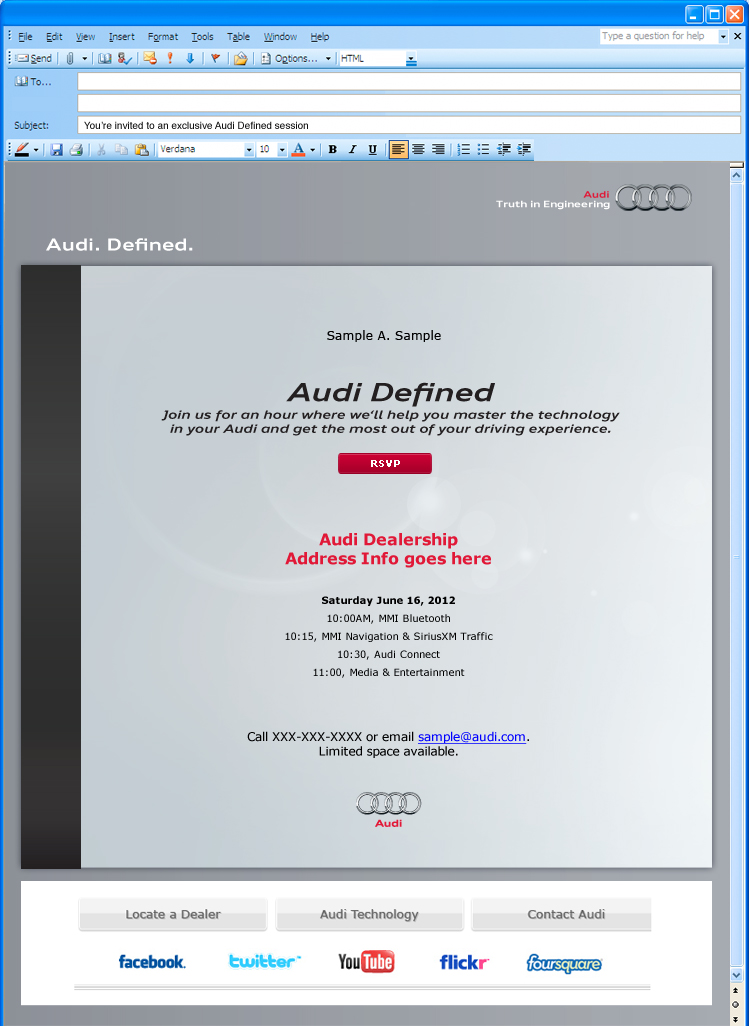Open the Table menu
Image resolution: width=749 pixels, height=1026 pixels.
(x=238, y=37)
